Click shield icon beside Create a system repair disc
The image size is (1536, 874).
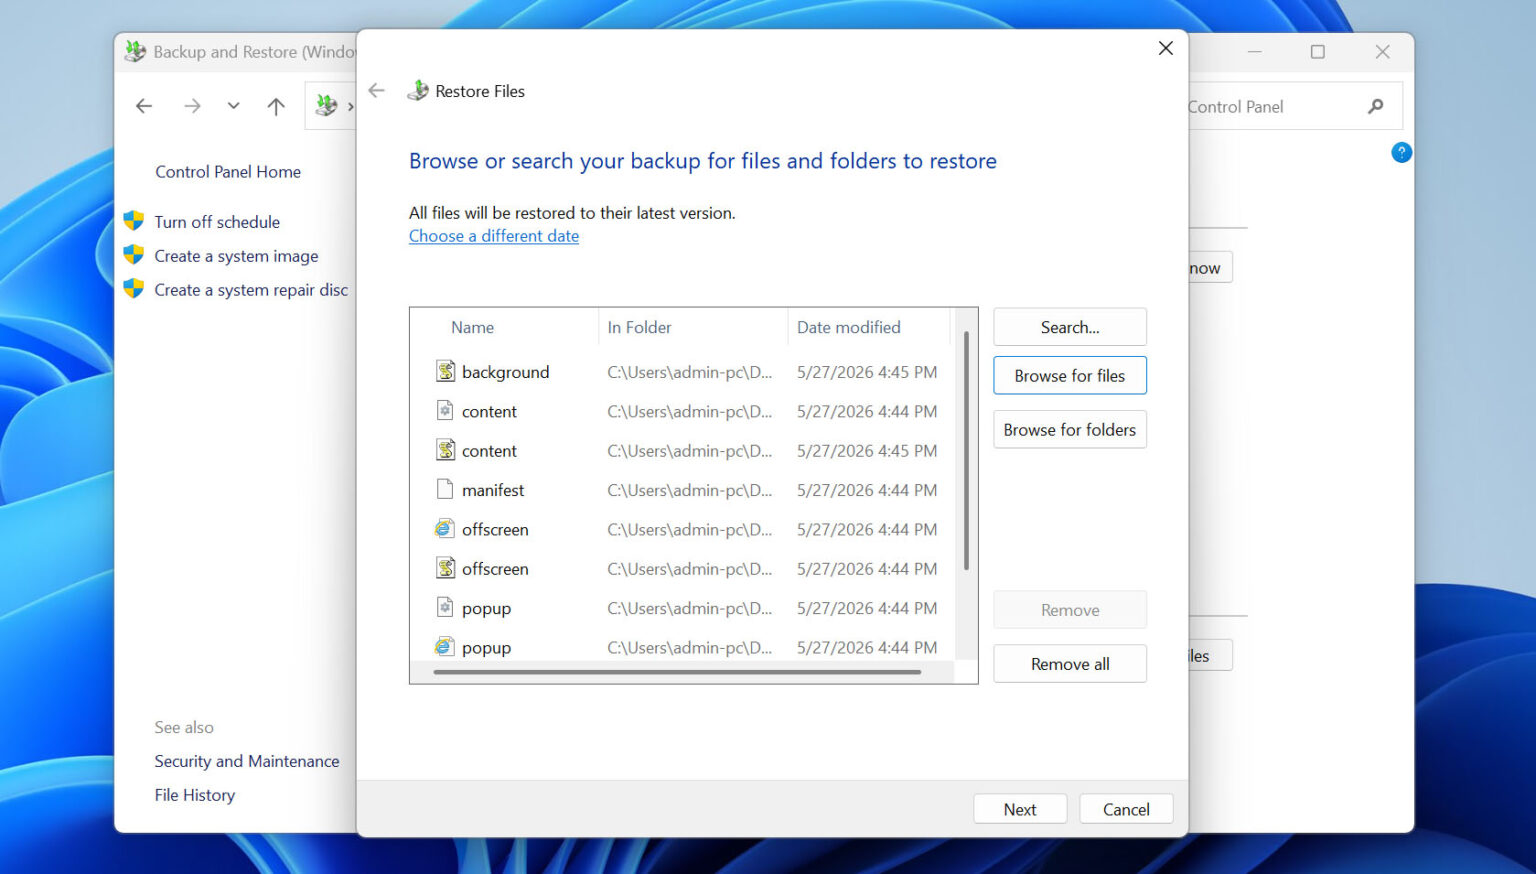tap(134, 289)
